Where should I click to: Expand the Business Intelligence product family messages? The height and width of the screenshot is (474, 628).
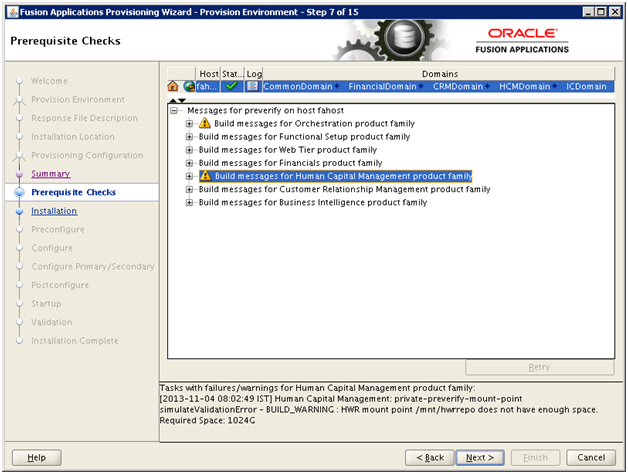coord(189,202)
